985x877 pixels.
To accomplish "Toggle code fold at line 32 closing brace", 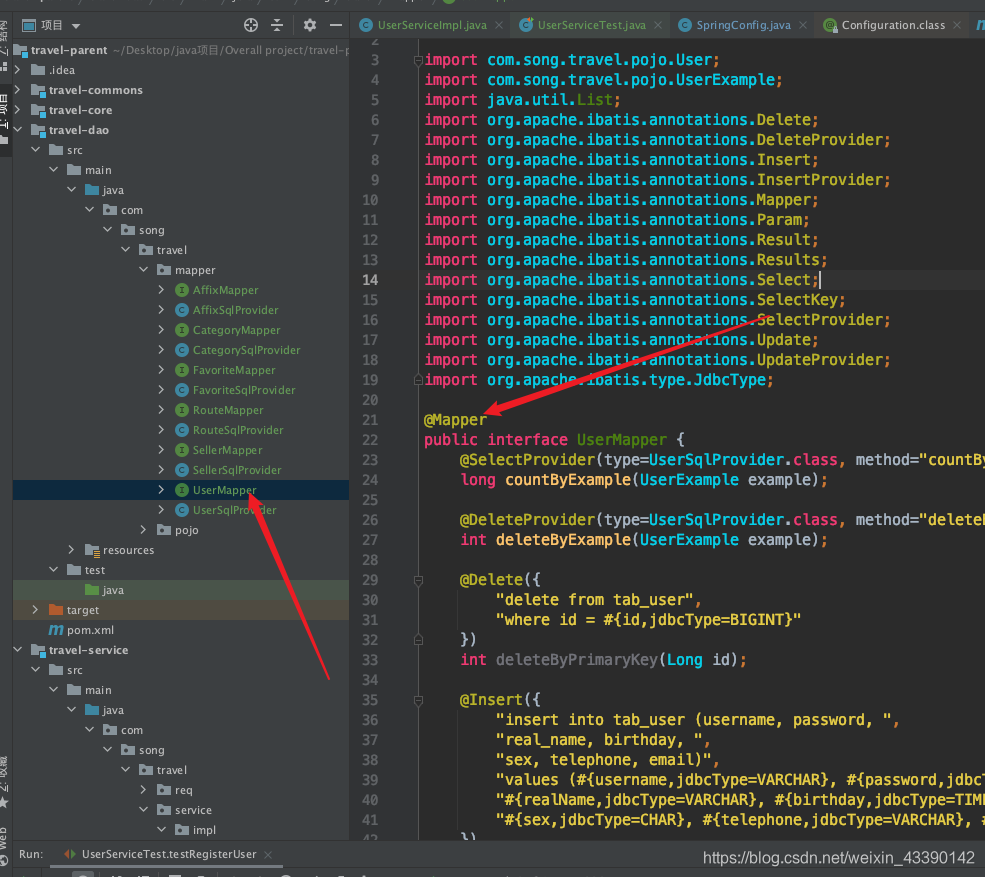I will [418, 640].
